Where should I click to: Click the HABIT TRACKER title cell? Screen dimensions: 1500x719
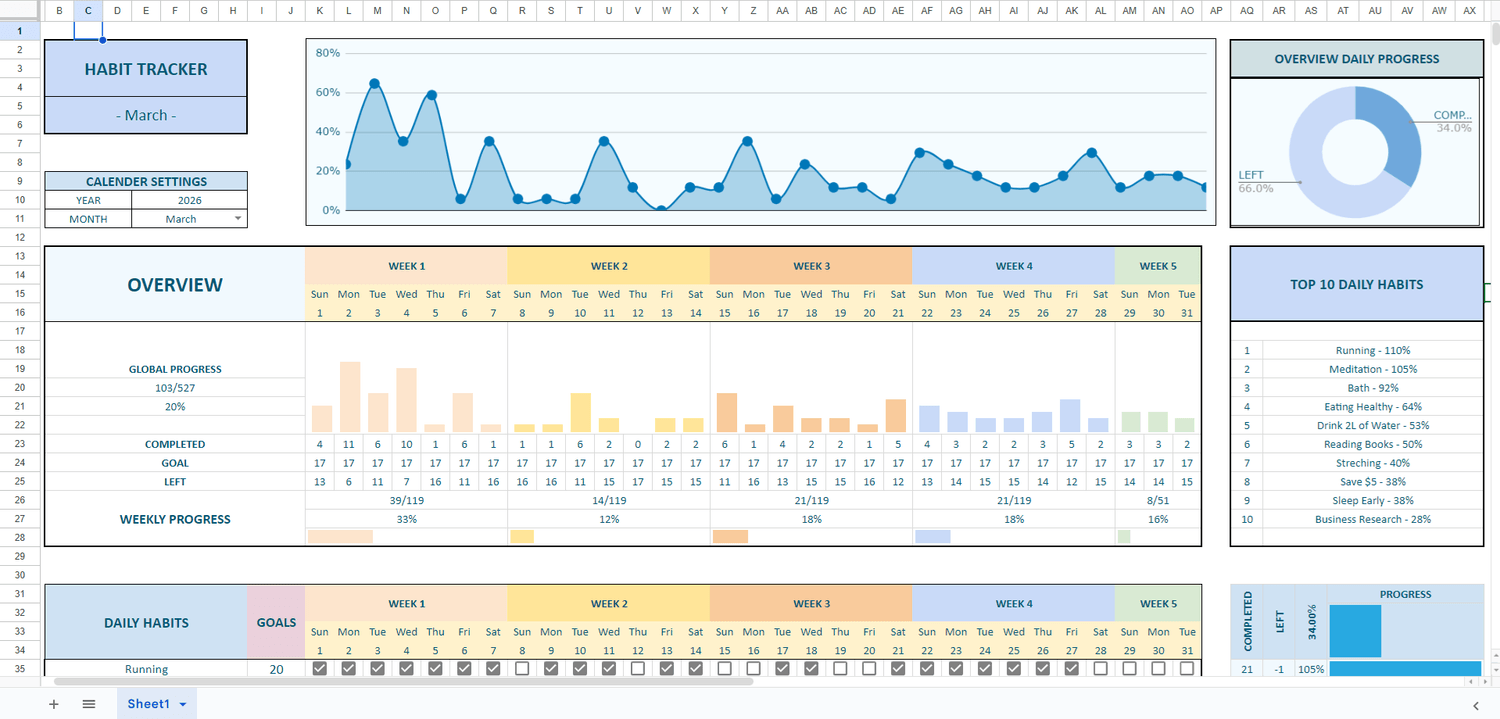146,69
